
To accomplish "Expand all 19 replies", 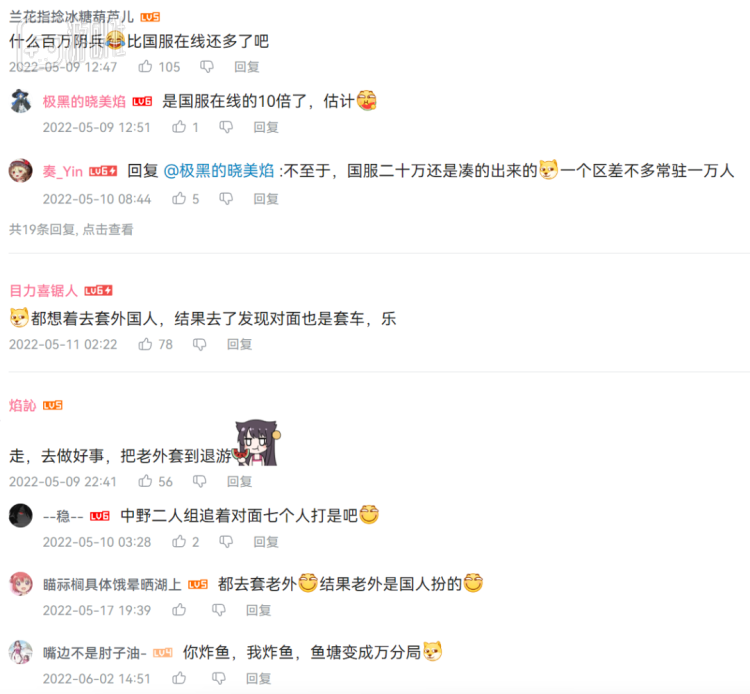I will click(71, 230).
